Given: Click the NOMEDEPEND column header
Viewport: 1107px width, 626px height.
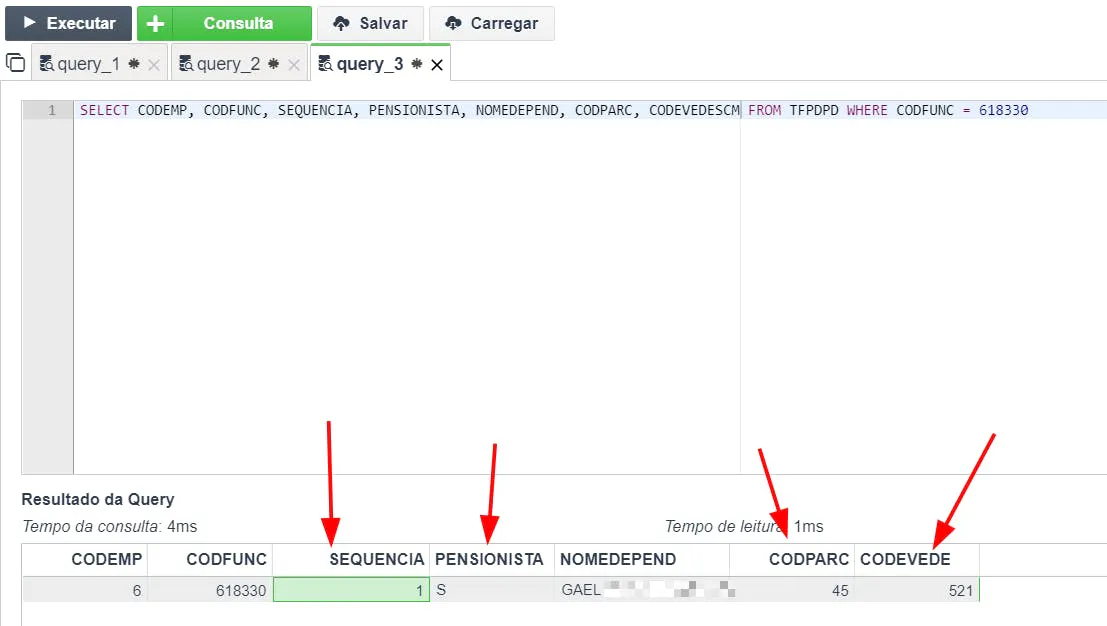Looking at the screenshot, I should point(618,559).
